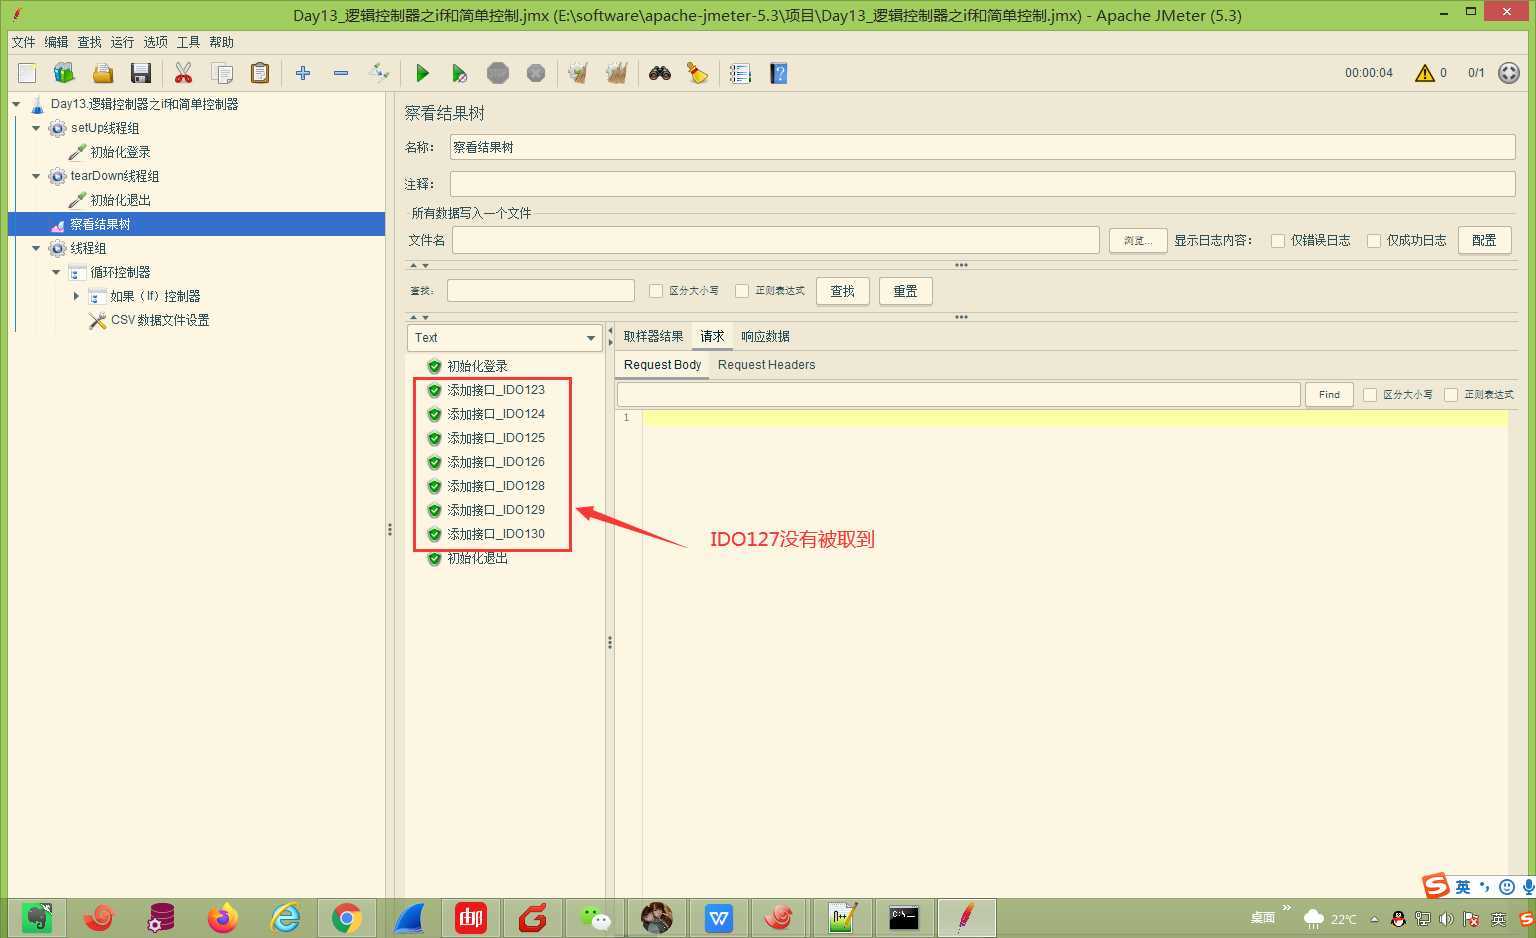Enable the 仅错误日志 checkbox
Screen dimensions: 1536x938
point(1278,240)
